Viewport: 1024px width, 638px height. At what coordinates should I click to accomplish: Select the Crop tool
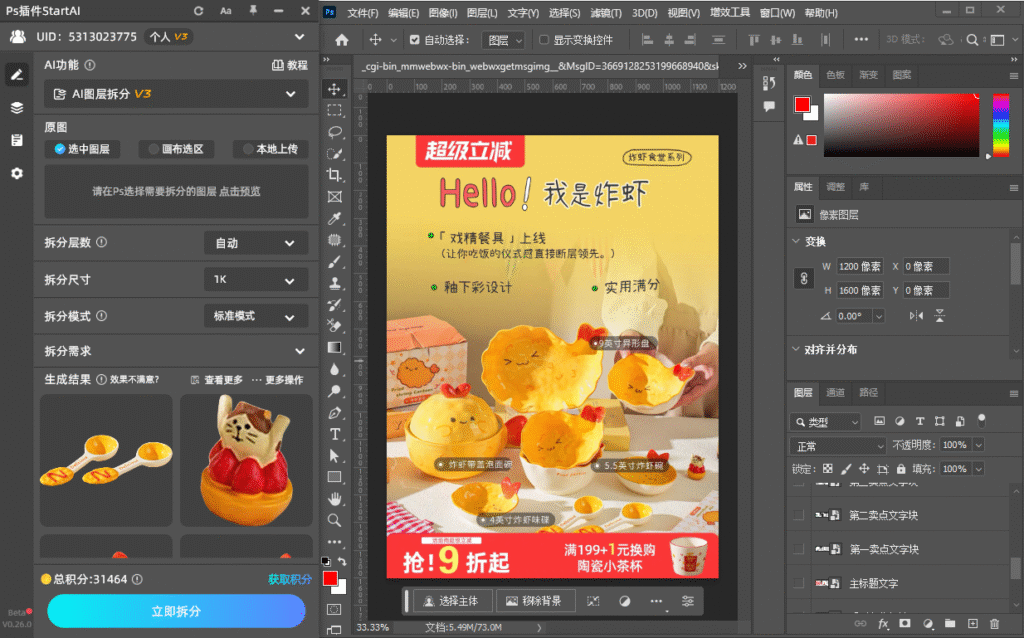click(x=334, y=175)
